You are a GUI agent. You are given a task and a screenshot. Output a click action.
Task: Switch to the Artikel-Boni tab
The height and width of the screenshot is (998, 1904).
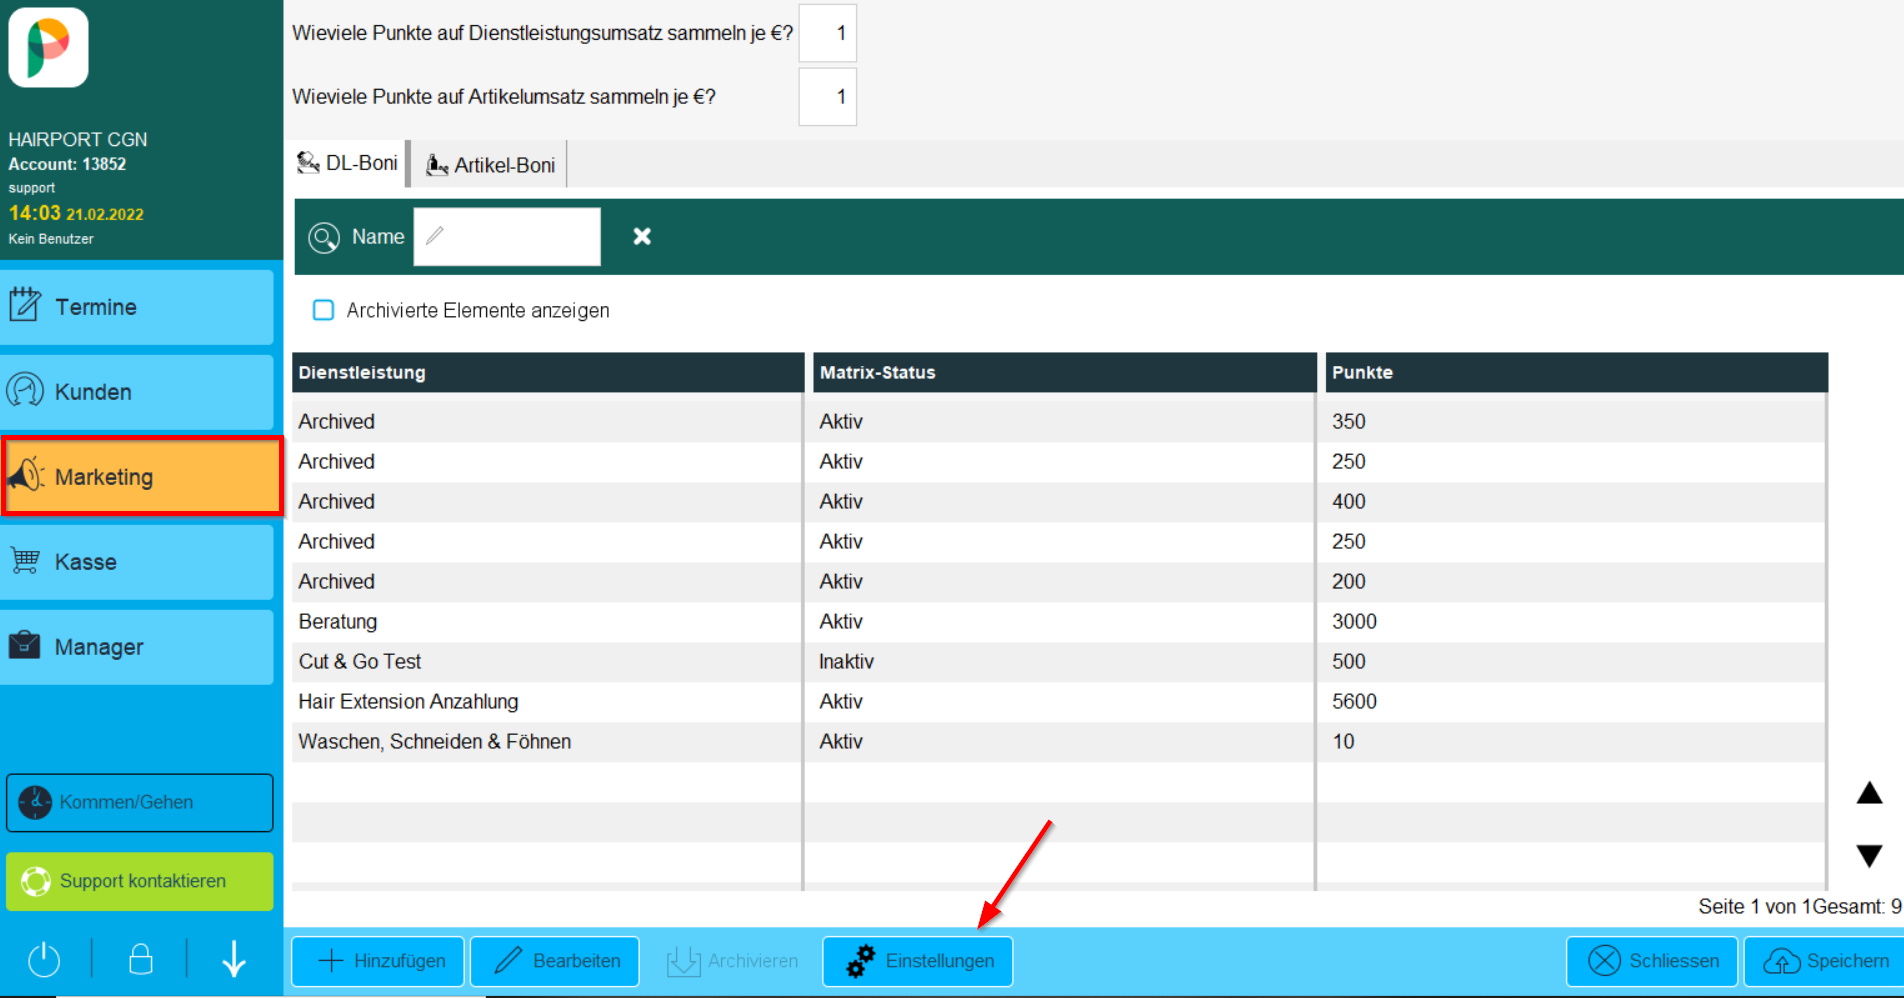pyautogui.click(x=490, y=165)
